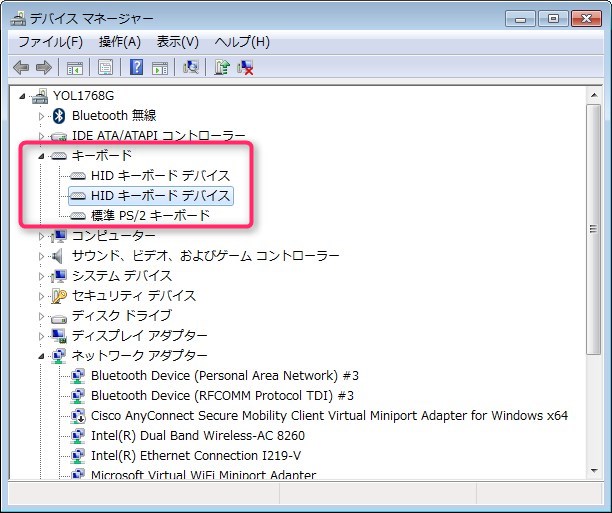This screenshot has width=612, height=513.
Task: Expand the セキュリティ デバイス category
Action: (41, 296)
